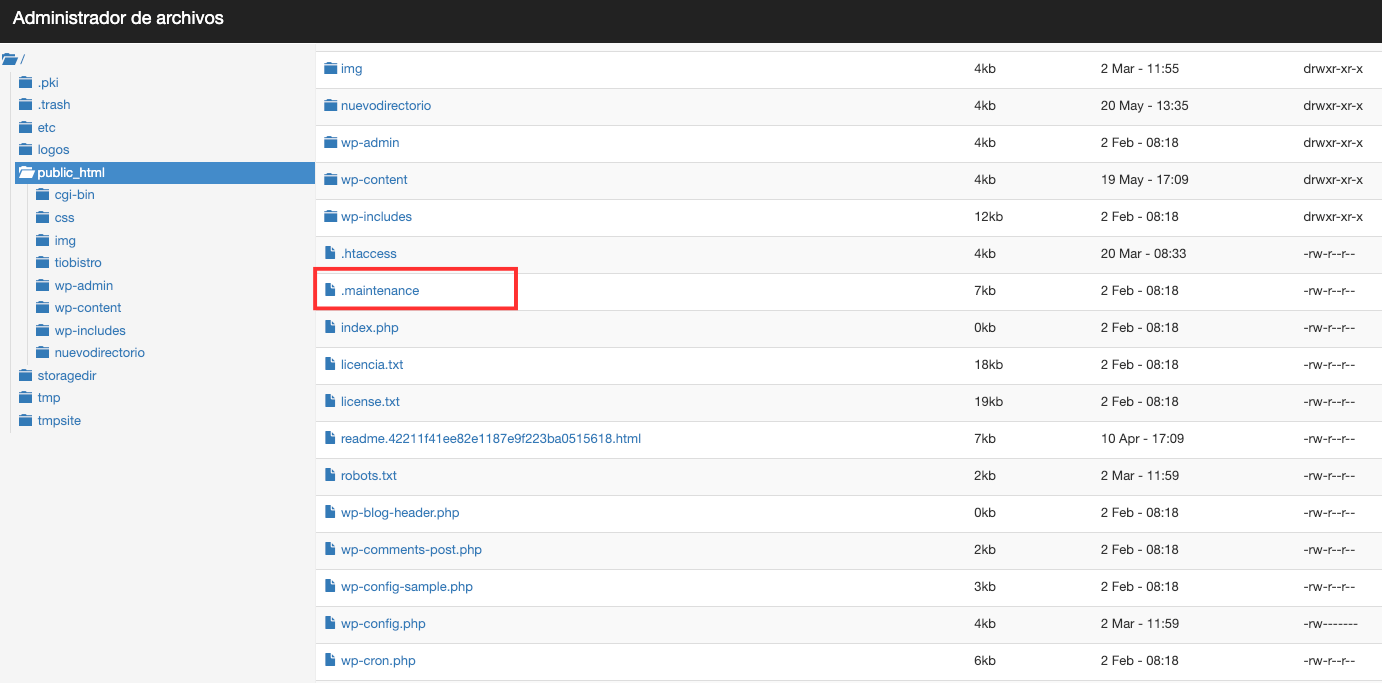This screenshot has height=683, width=1382.
Task: Click the open folder icon for root directory
Action: click(x=10, y=59)
